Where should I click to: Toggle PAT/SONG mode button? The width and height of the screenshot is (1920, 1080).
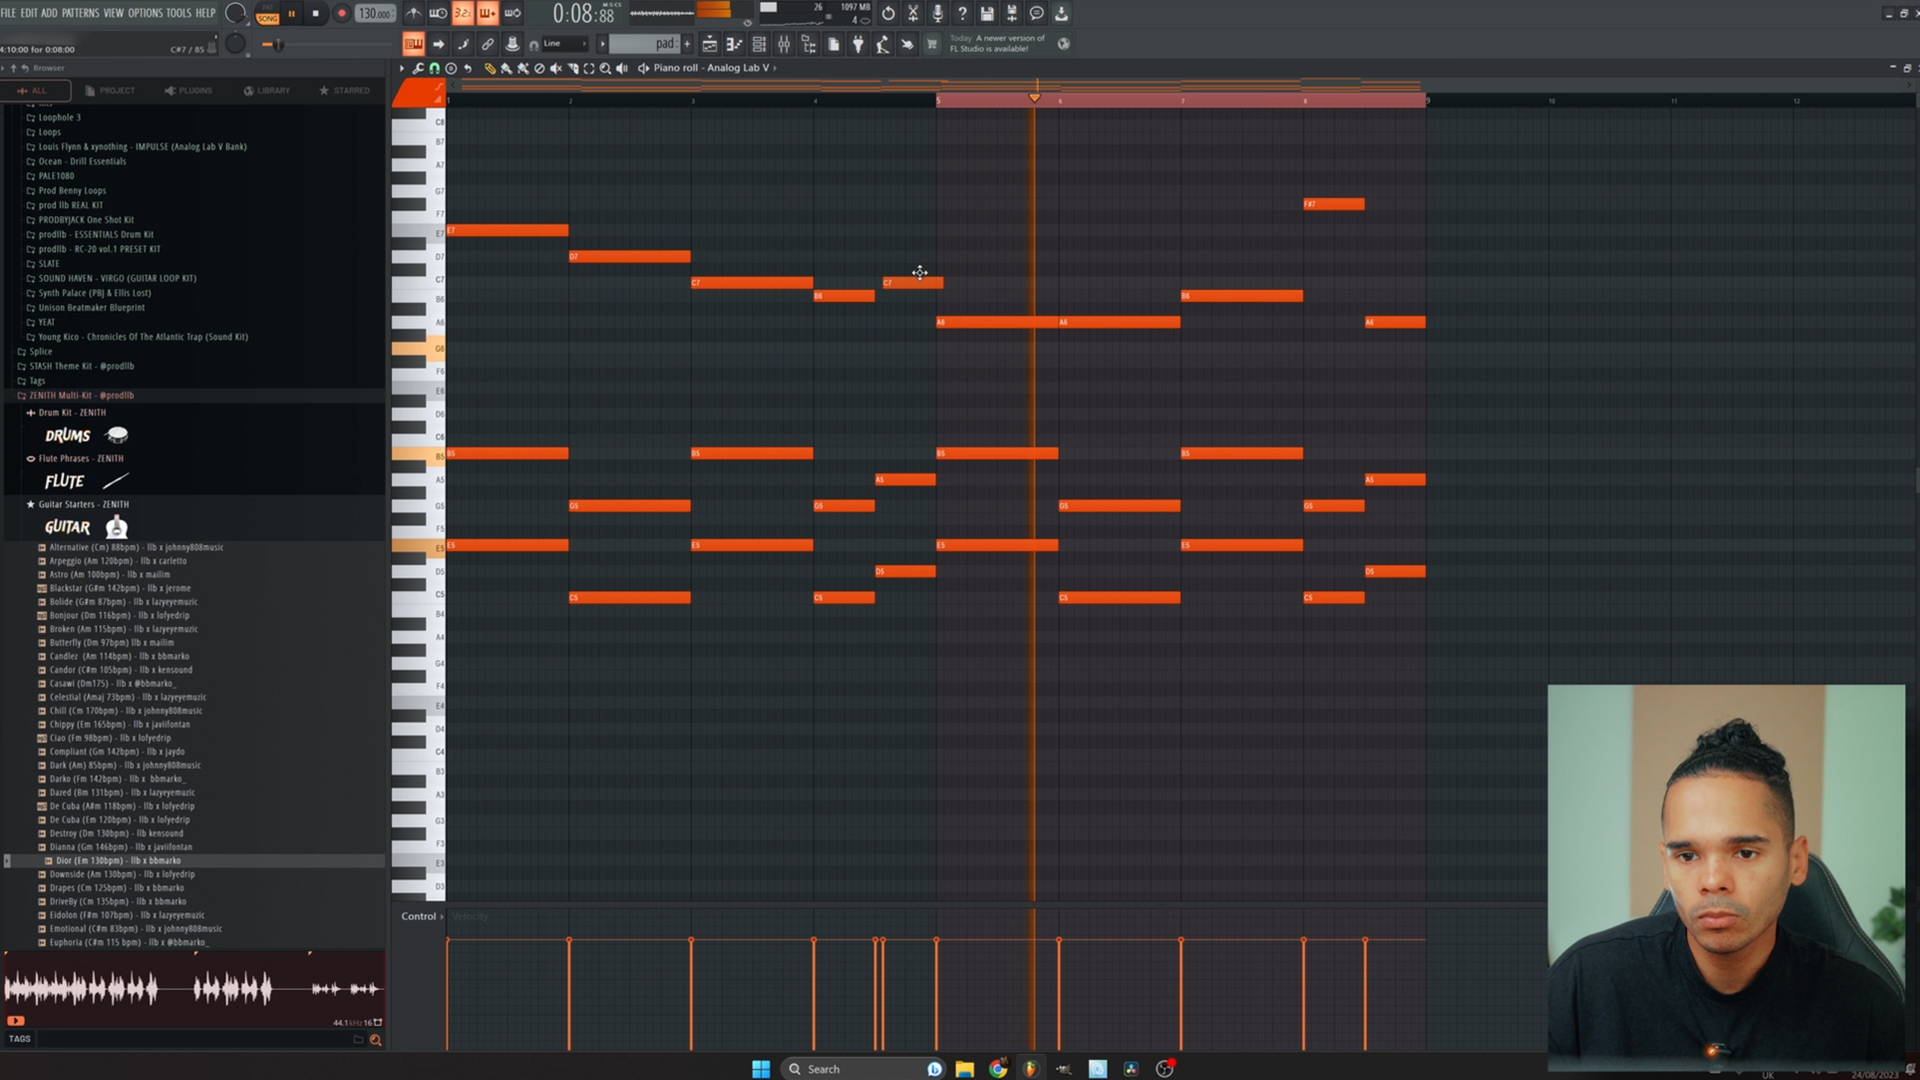coord(267,14)
